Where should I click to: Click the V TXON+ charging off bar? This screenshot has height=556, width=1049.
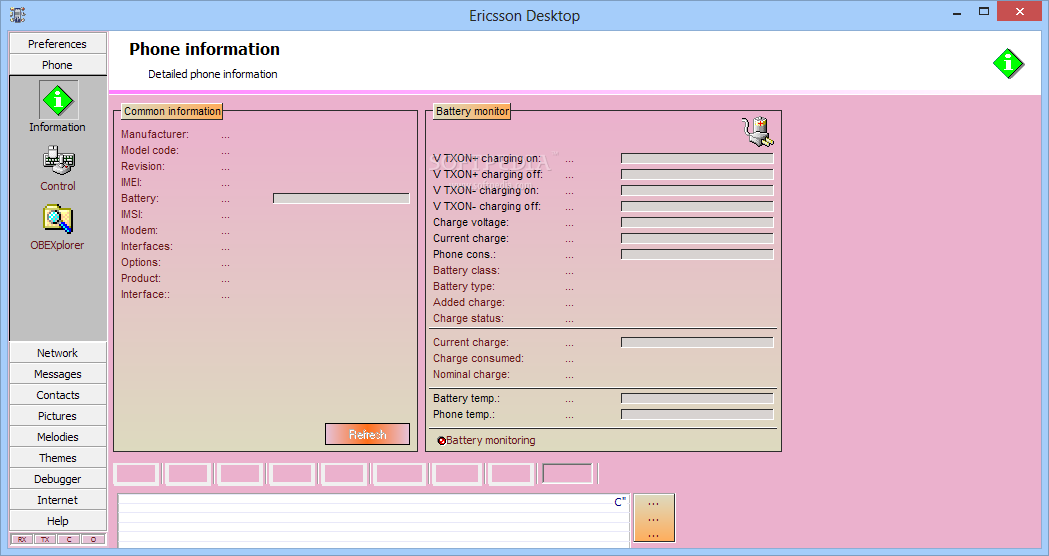[x=697, y=175]
